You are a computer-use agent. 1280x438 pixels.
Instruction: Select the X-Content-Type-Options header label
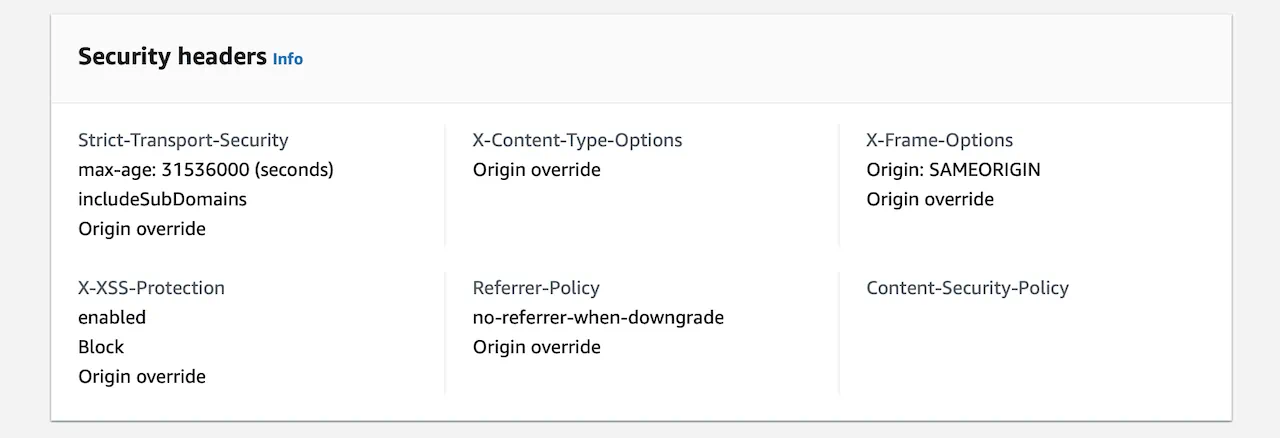tap(577, 140)
